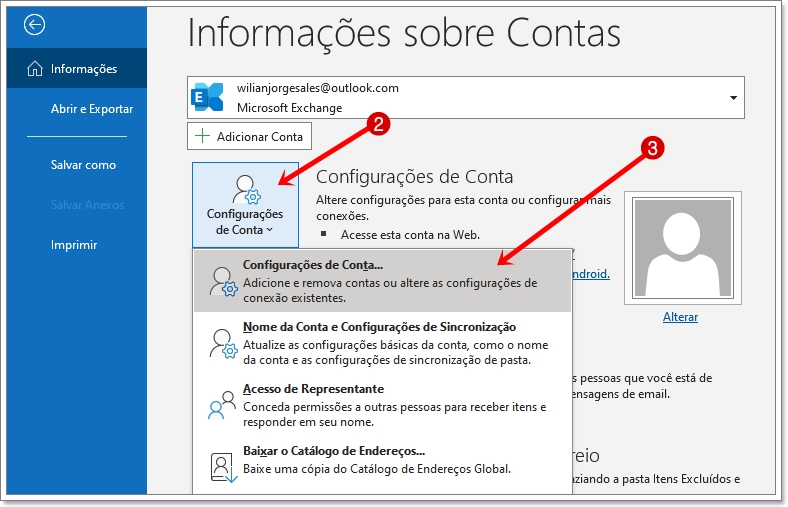
Task: Open Abrir e Exportar section
Action: pyautogui.click(x=91, y=109)
